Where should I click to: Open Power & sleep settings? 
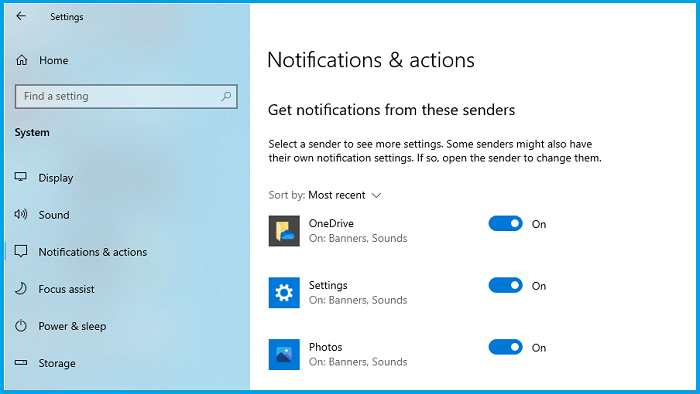point(72,326)
